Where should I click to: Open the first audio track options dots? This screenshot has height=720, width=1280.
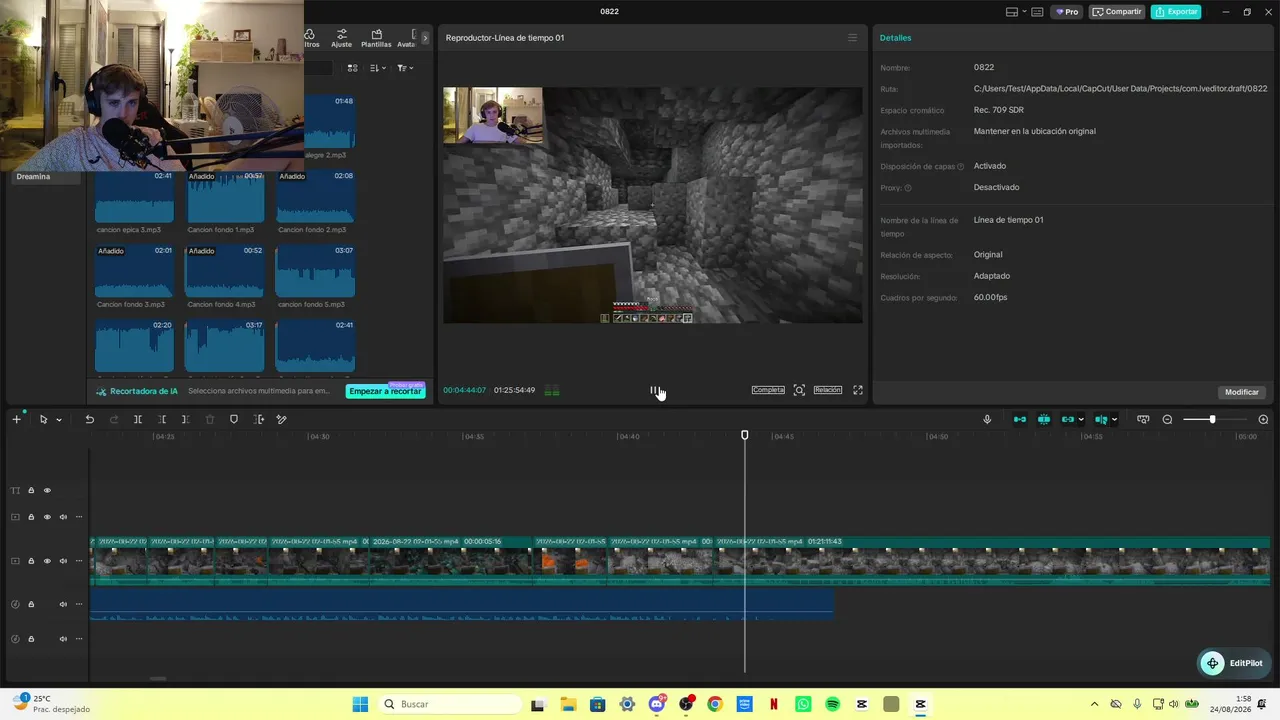coord(79,604)
